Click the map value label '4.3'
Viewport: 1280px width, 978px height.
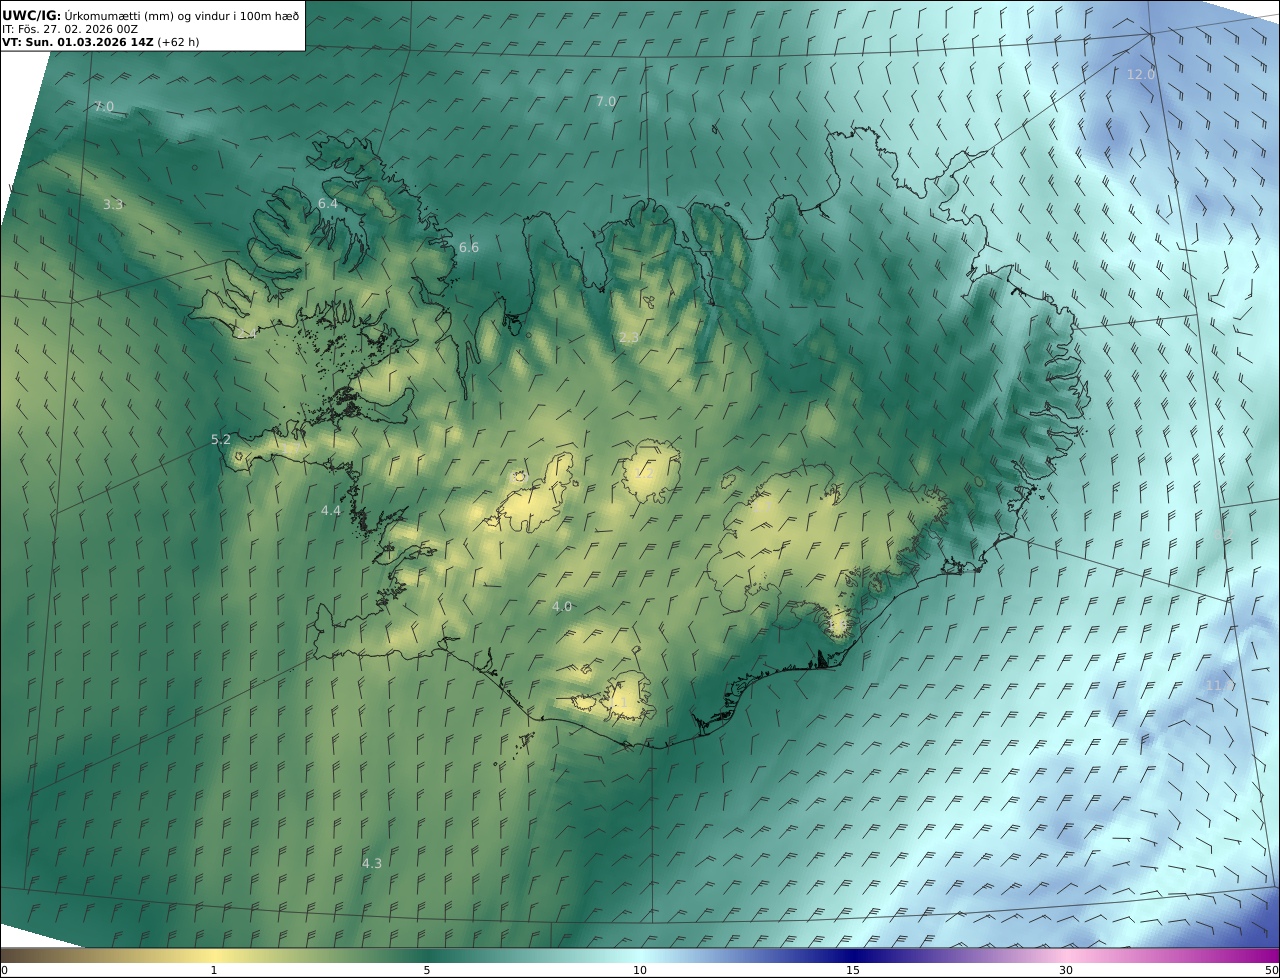click(372, 862)
